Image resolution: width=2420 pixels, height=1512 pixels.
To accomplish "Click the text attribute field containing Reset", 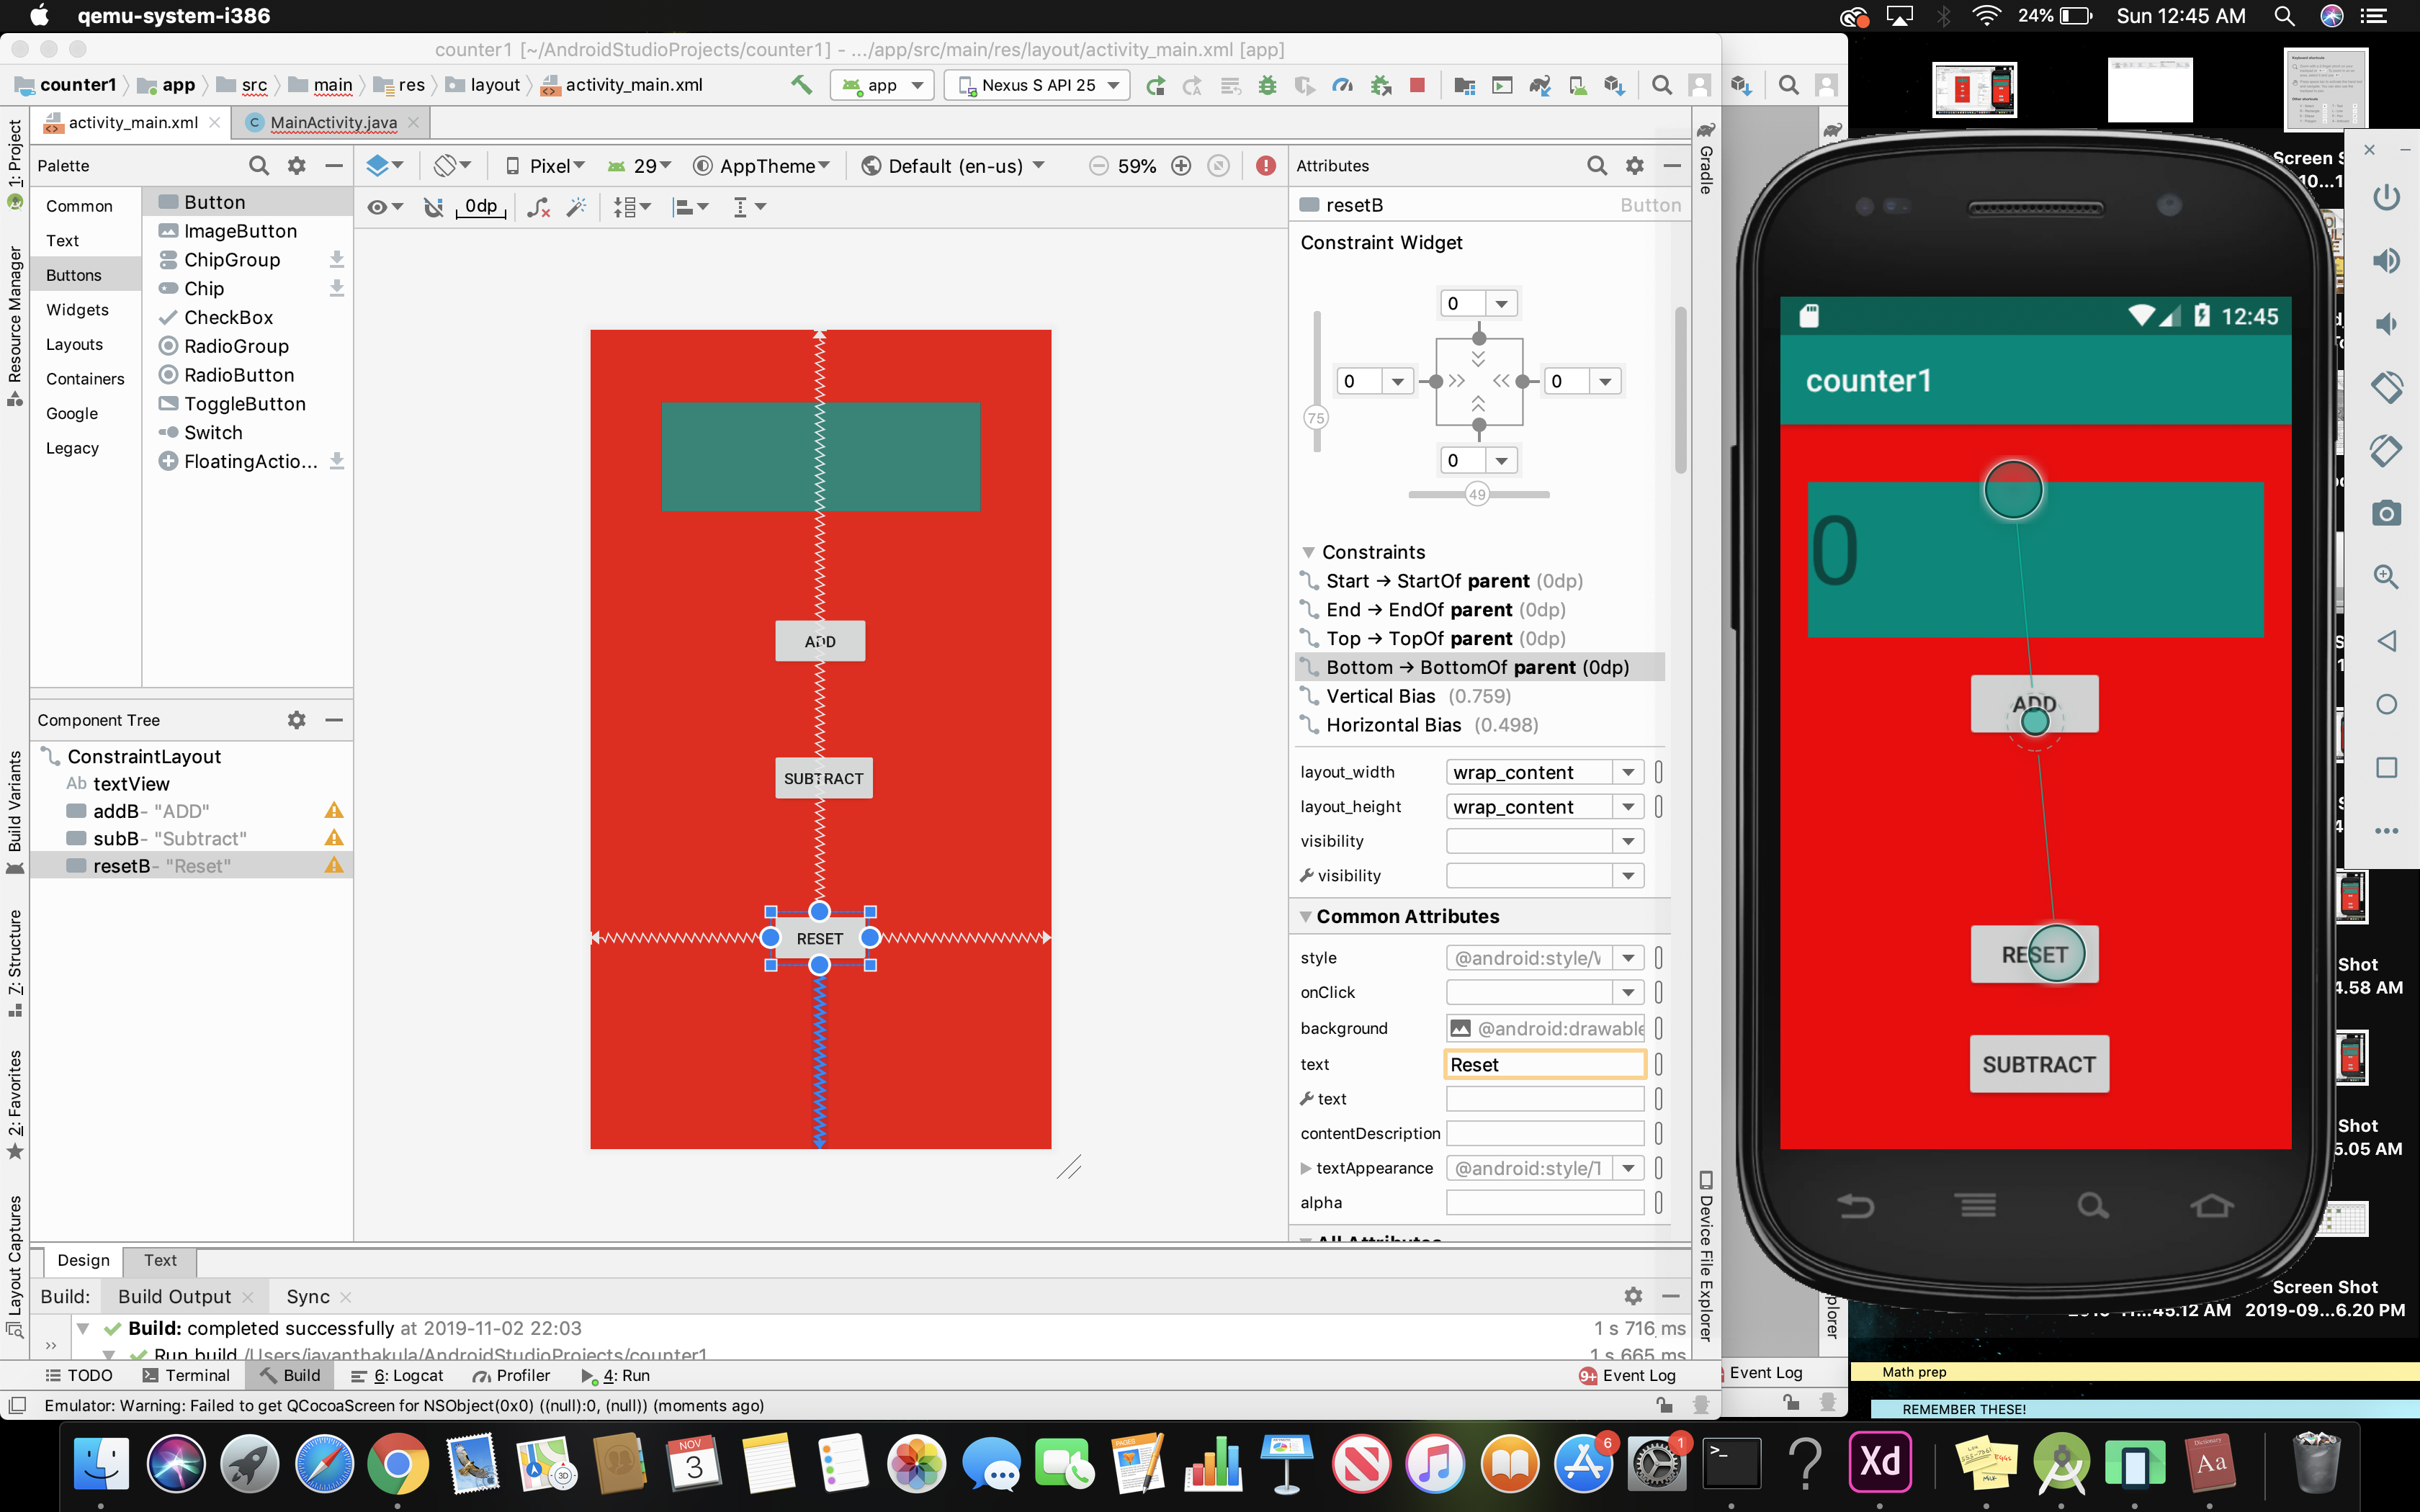I will (x=1544, y=1064).
